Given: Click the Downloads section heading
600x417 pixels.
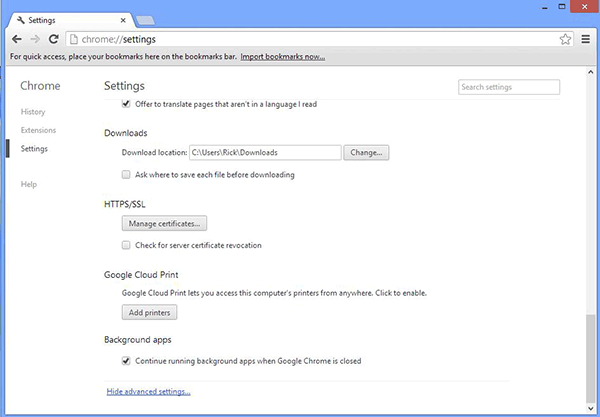Looking at the screenshot, I should 126,133.
